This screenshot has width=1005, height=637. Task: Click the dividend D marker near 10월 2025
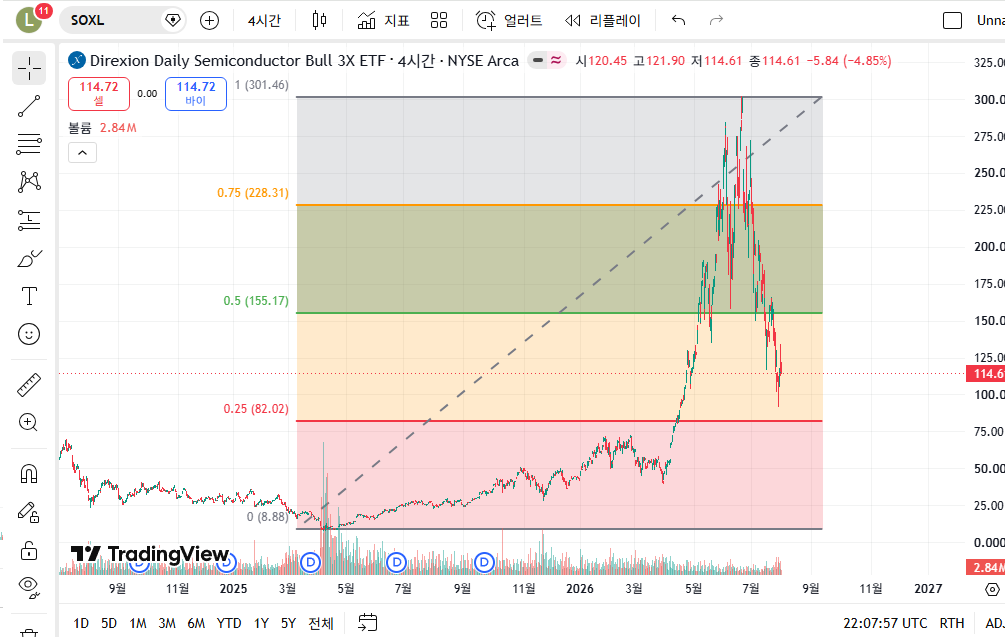[x=484, y=563]
